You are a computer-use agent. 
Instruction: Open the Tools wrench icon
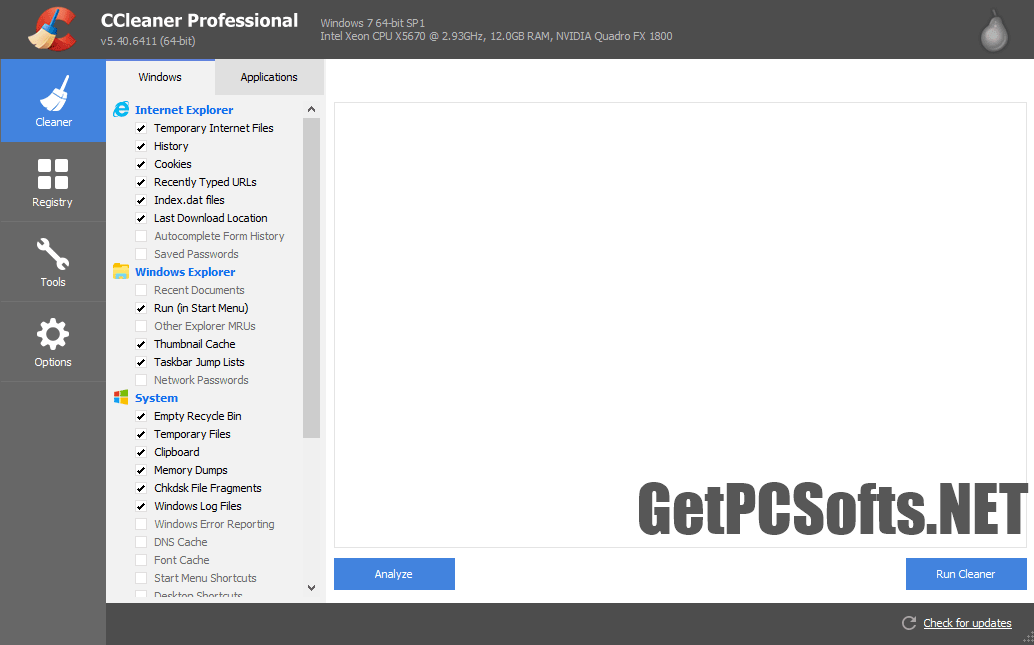coord(53,254)
